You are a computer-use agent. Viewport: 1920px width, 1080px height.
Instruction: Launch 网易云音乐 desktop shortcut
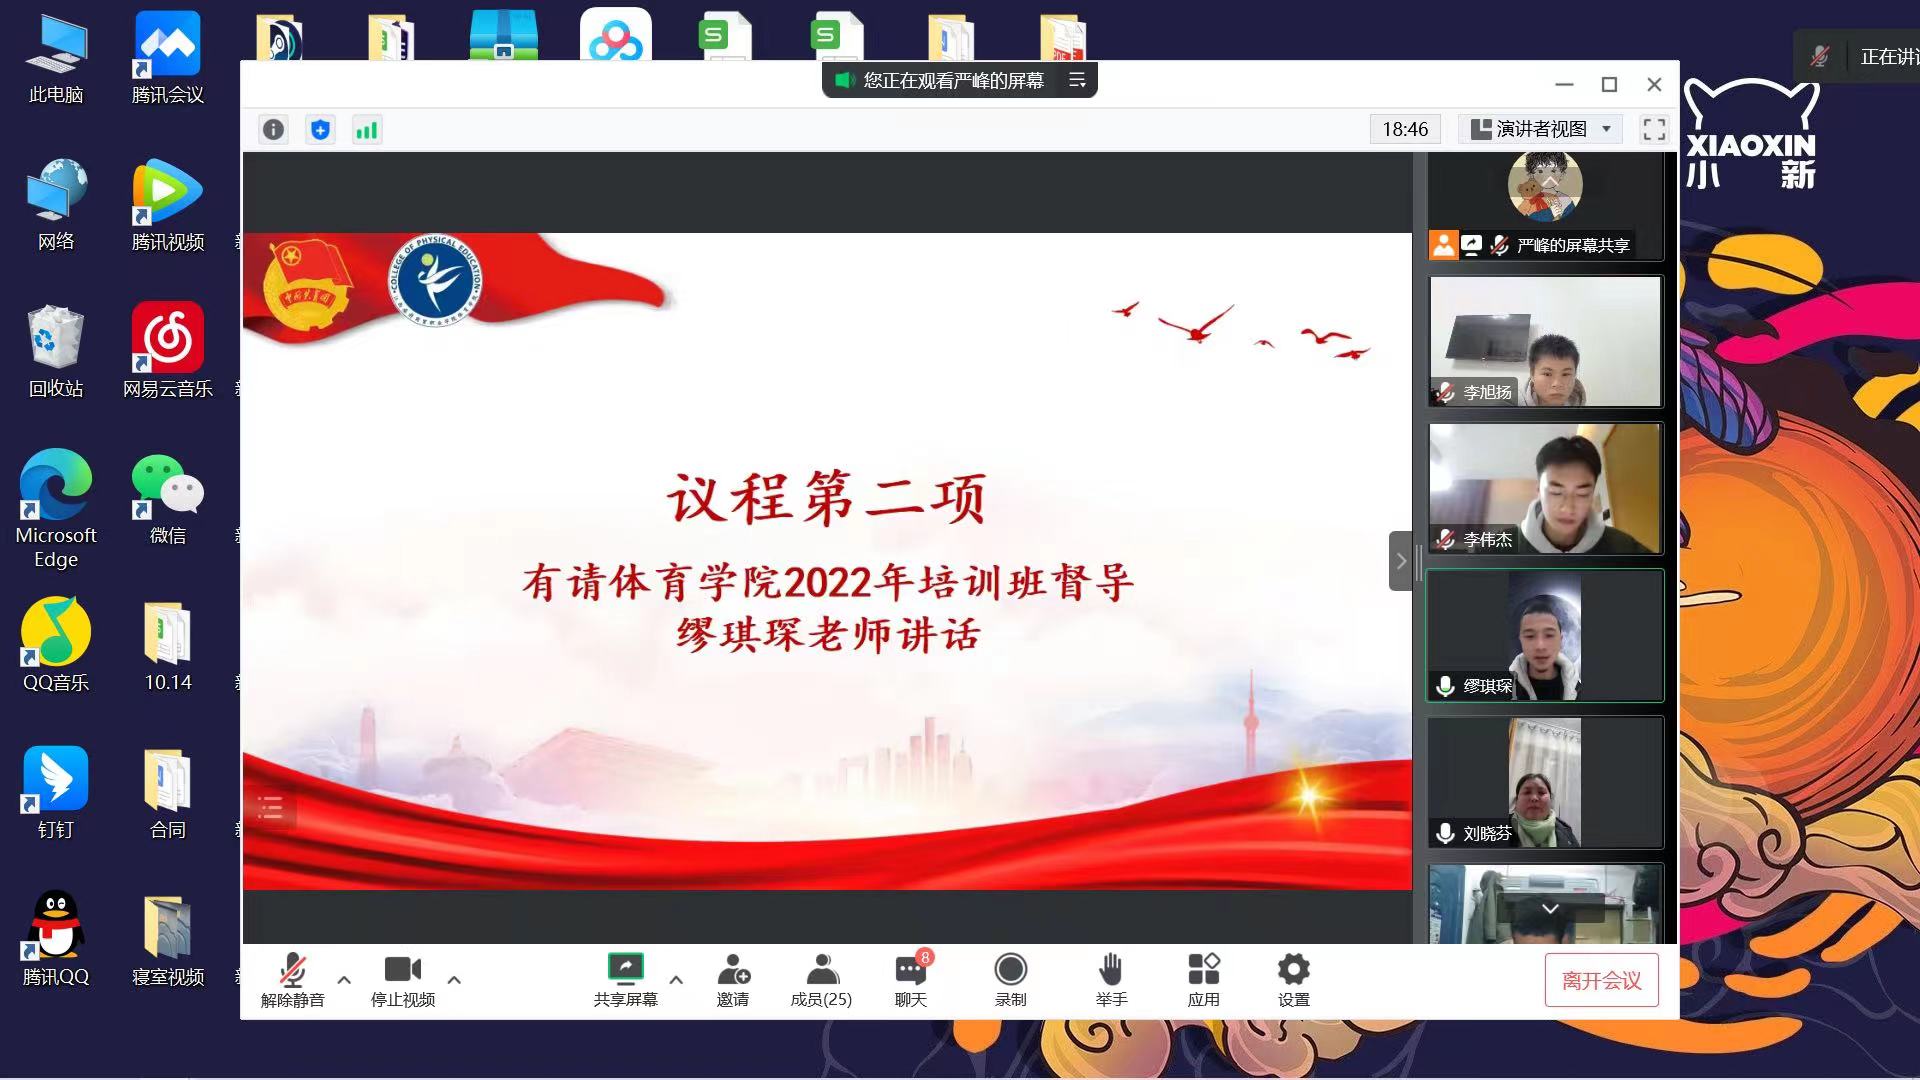(168, 352)
